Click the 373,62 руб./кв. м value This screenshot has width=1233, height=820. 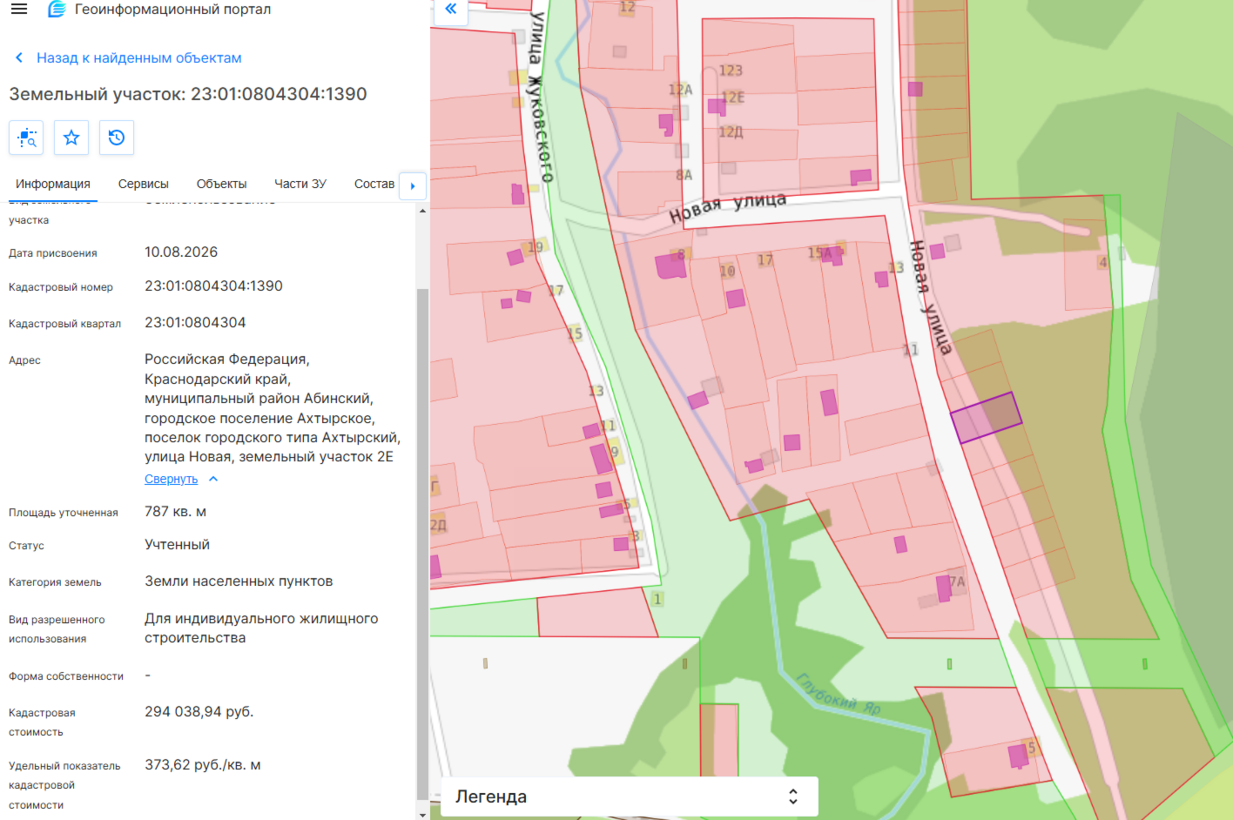coord(203,765)
